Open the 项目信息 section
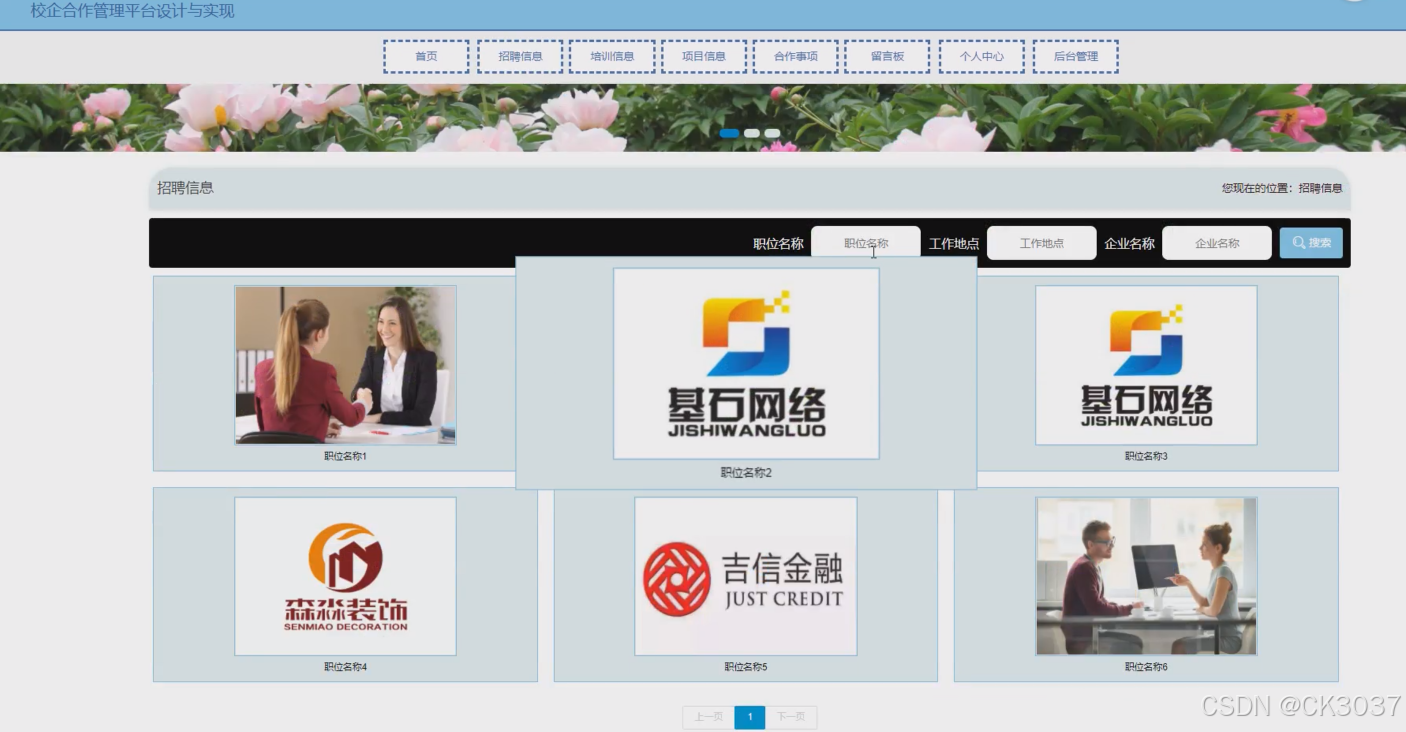Image resolution: width=1406 pixels, height=732 pixels. (705, 56)
